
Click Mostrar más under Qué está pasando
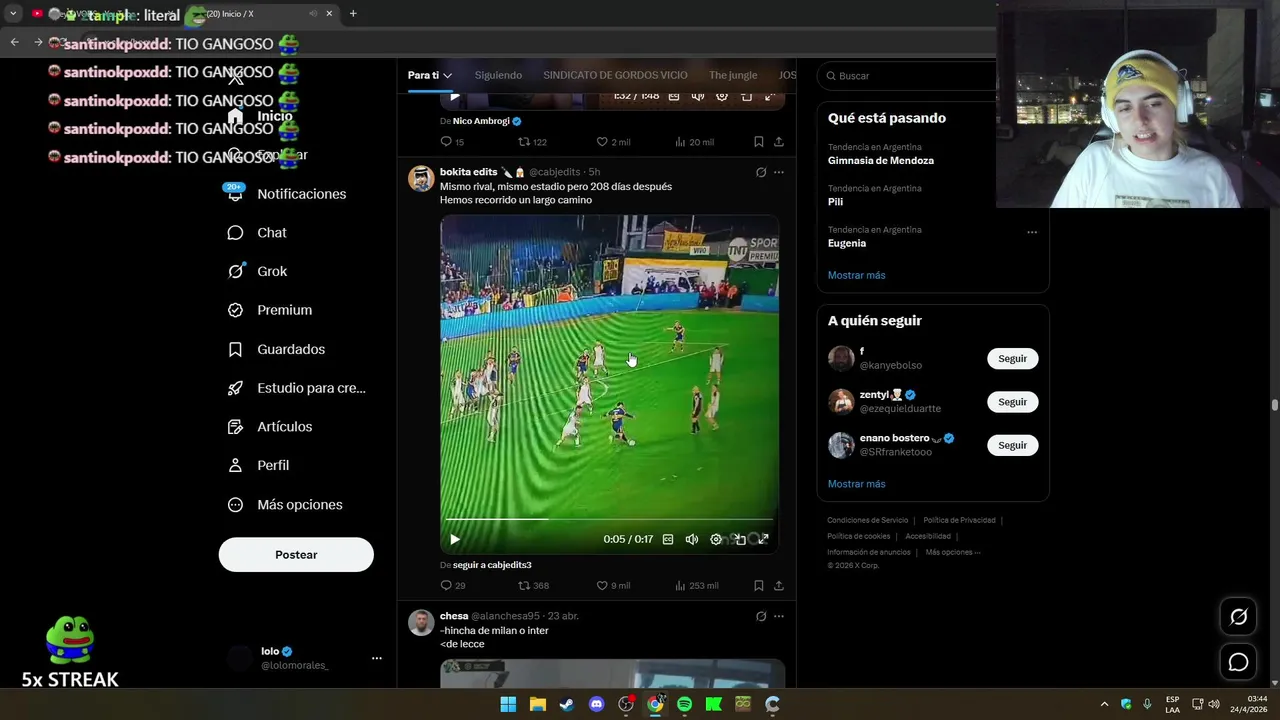(856, 275)
